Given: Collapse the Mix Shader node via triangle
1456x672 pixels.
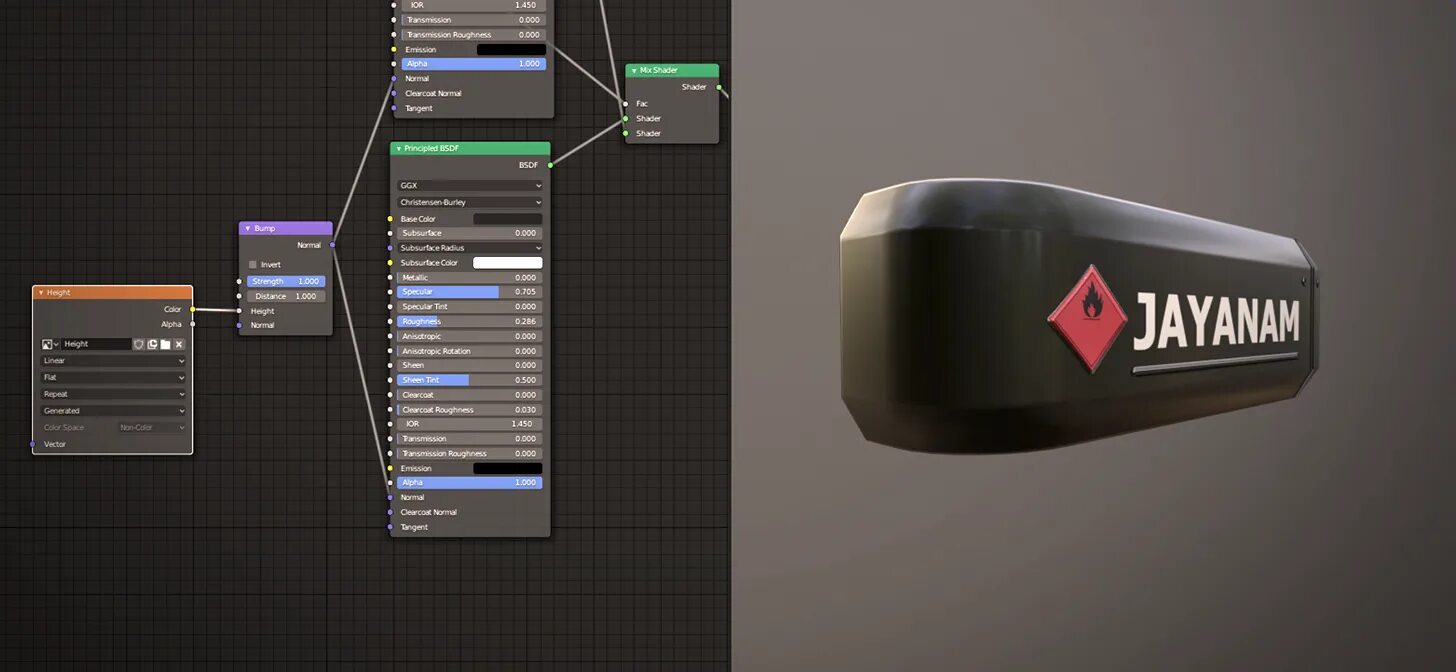Looking at the screenshot, I should click(633, 71).
